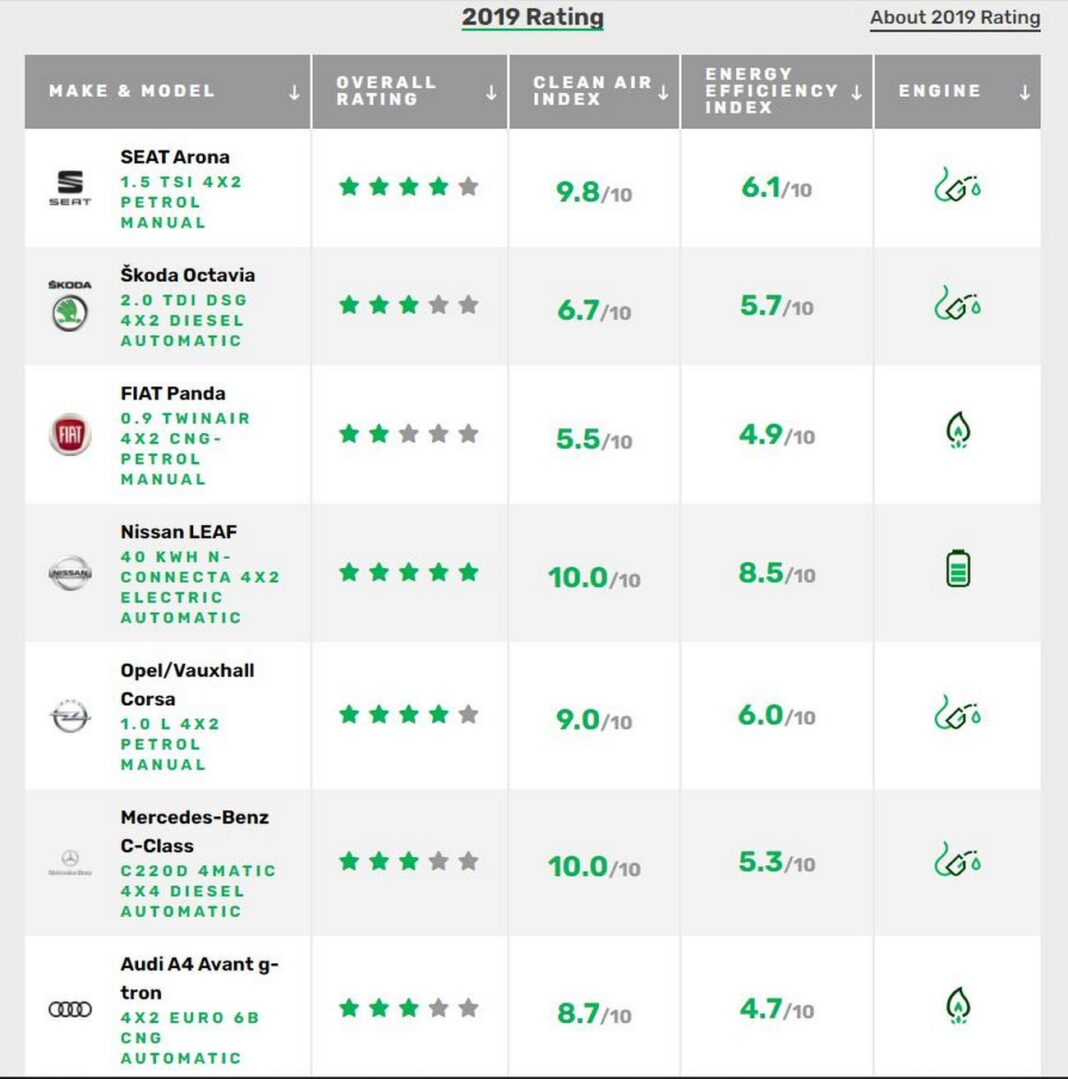Sort by Engine column arrow
Viewport: 1068px width, 1079px height.
1025,93
